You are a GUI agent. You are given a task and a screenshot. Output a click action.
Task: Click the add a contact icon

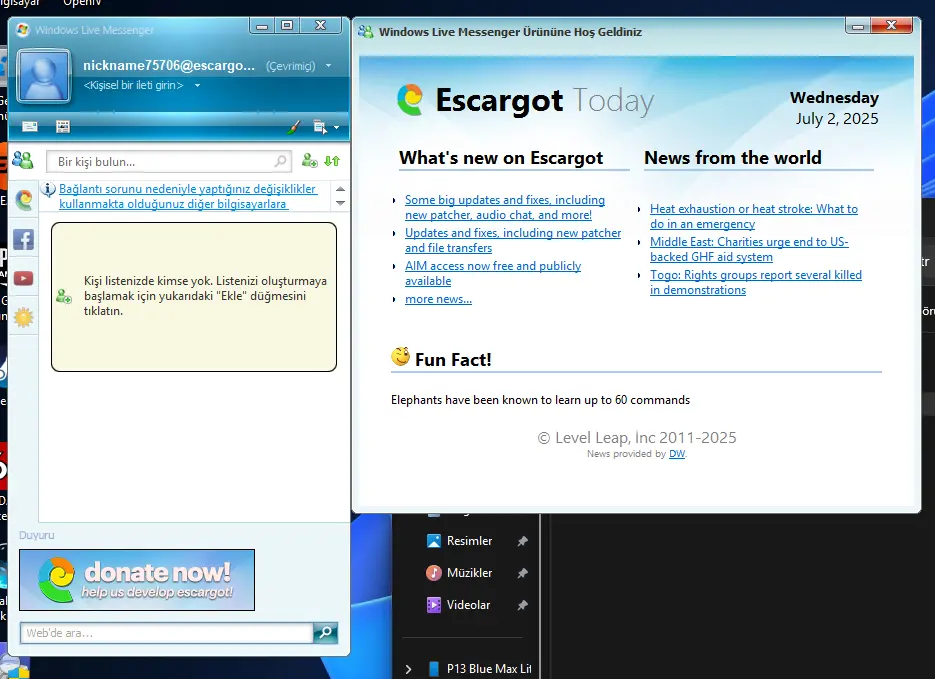tap(309, 160)
